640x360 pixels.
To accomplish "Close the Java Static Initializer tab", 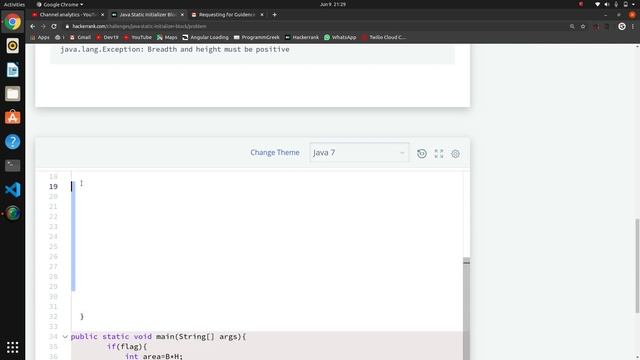I will (182, 15).
